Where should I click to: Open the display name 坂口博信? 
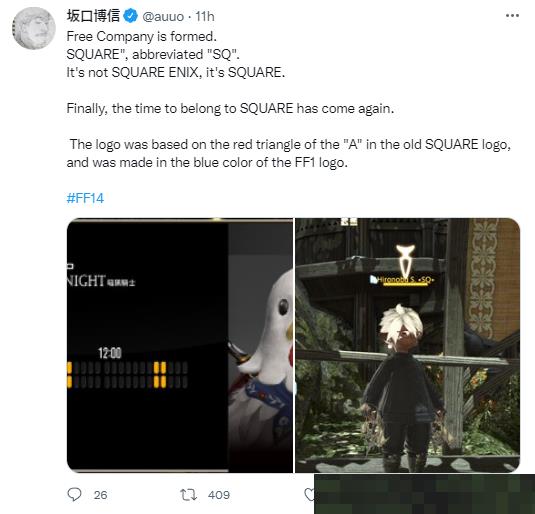pos(93,16)
